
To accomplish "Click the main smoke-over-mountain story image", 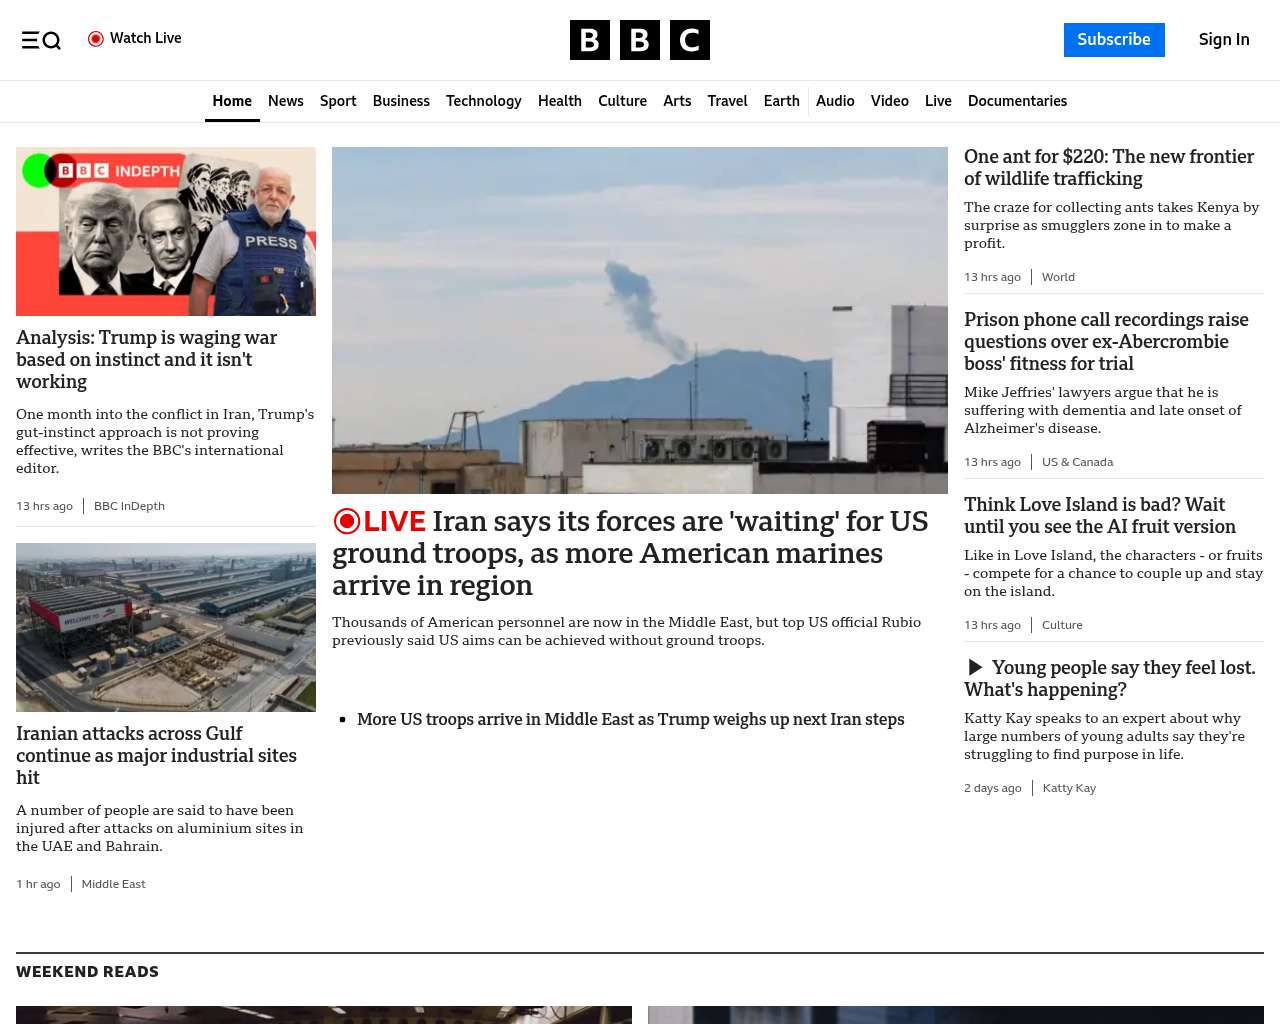I will (x=640, y=320).
